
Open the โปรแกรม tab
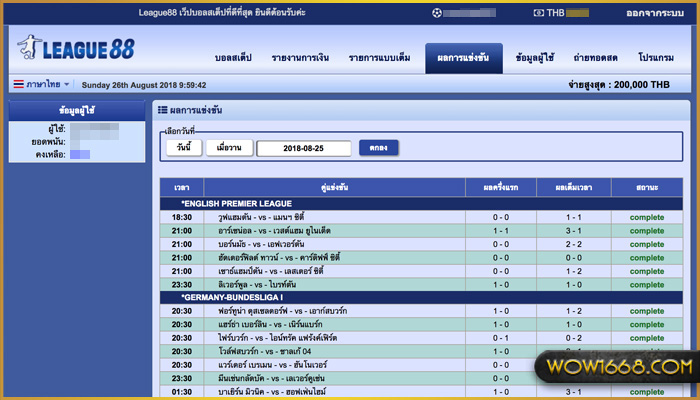point(656,58)
